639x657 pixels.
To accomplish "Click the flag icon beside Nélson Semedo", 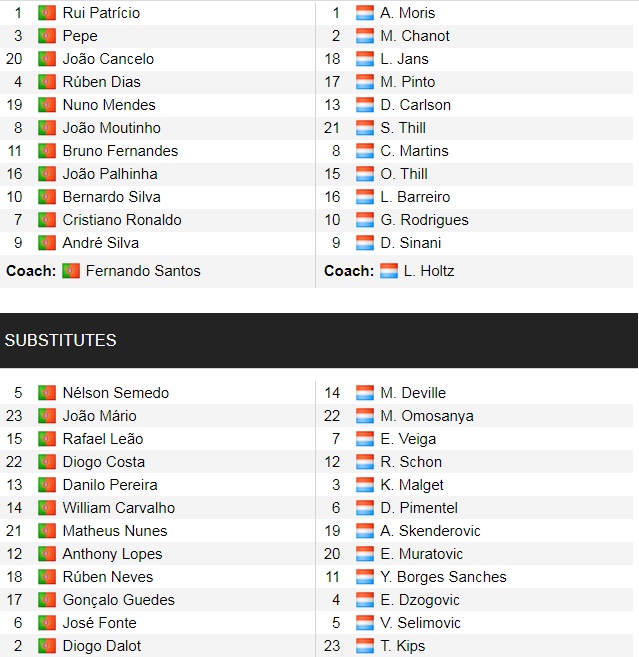I will click(x=47, y=393).
